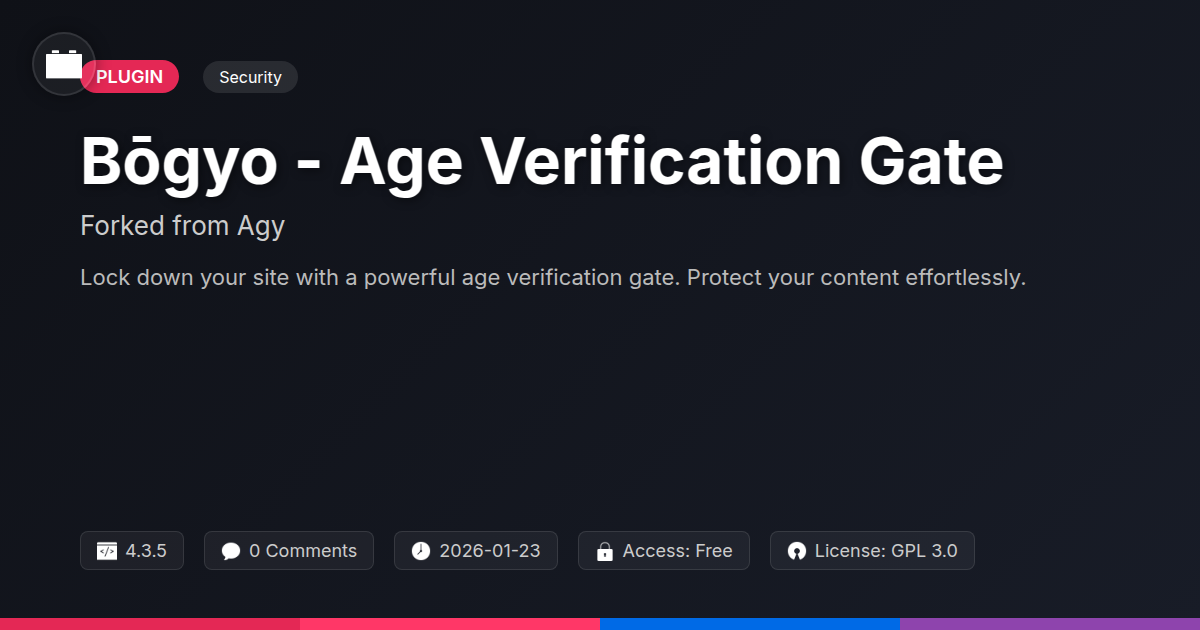Screen dimensions: 1200x630
Task: Click the 4.3.5 version number text
Action: point(146,551)
